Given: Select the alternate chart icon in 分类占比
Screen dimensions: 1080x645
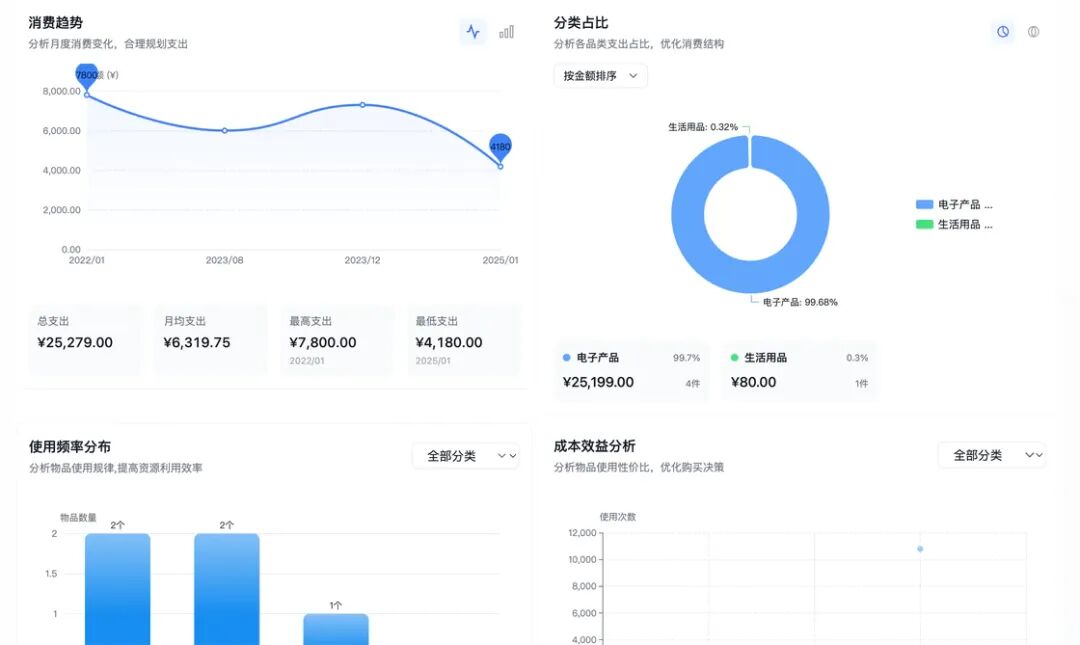Looking at the screenshot, I should (x=1033, y=32).
